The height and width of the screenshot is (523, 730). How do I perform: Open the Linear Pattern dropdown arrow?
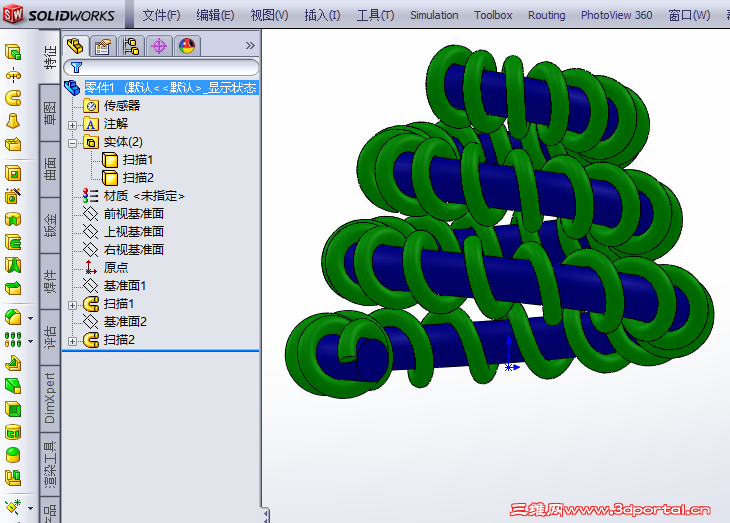pyautogui.click(x=30, y=341)
